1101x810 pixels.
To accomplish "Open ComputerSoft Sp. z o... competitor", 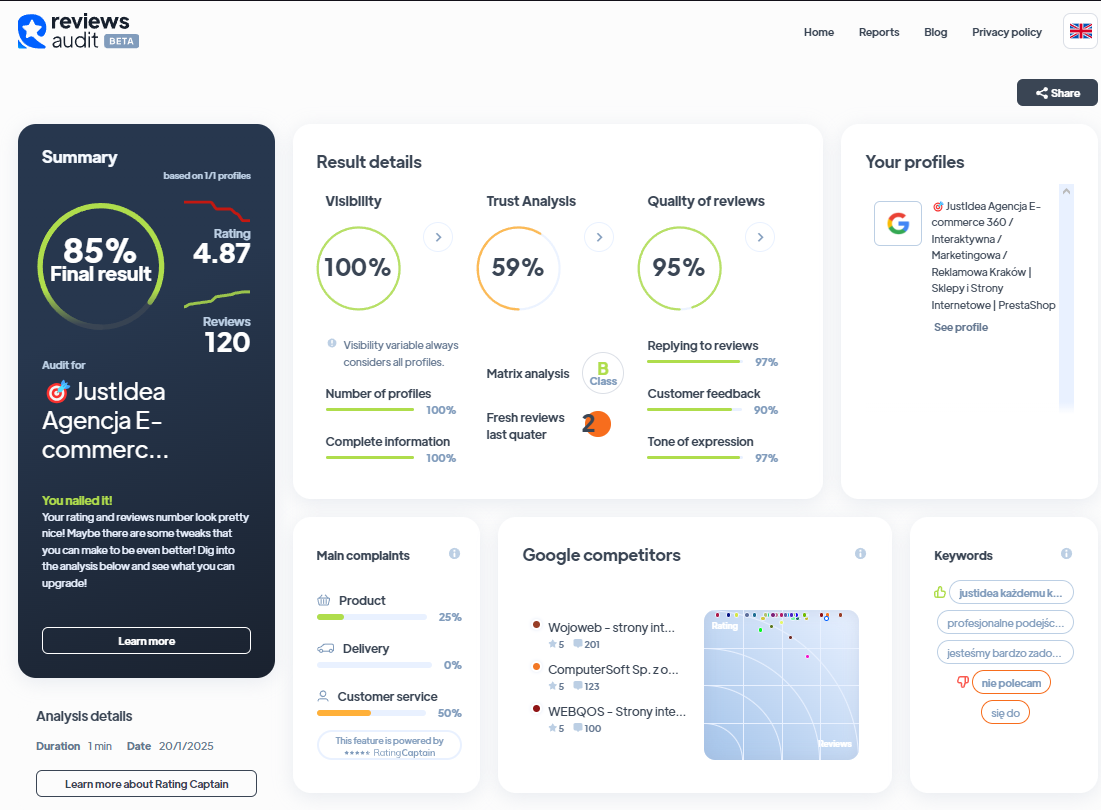I will pos(613,670).
